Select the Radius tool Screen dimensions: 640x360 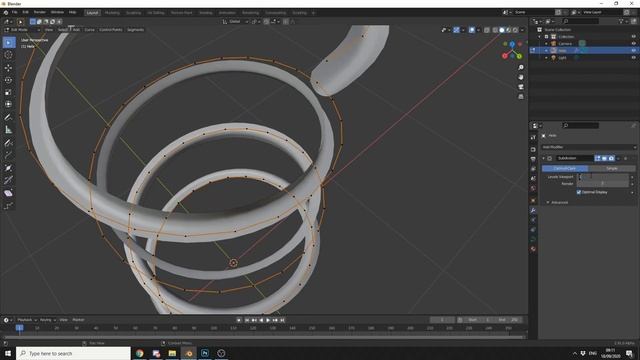tap(9, 168)
